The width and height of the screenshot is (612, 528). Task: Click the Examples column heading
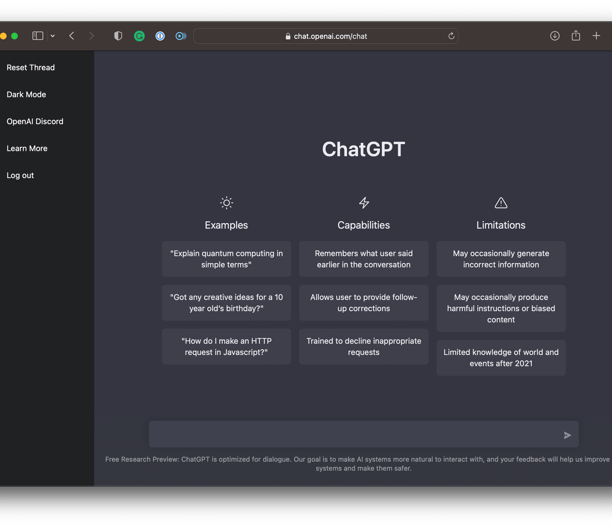[226, 225]
